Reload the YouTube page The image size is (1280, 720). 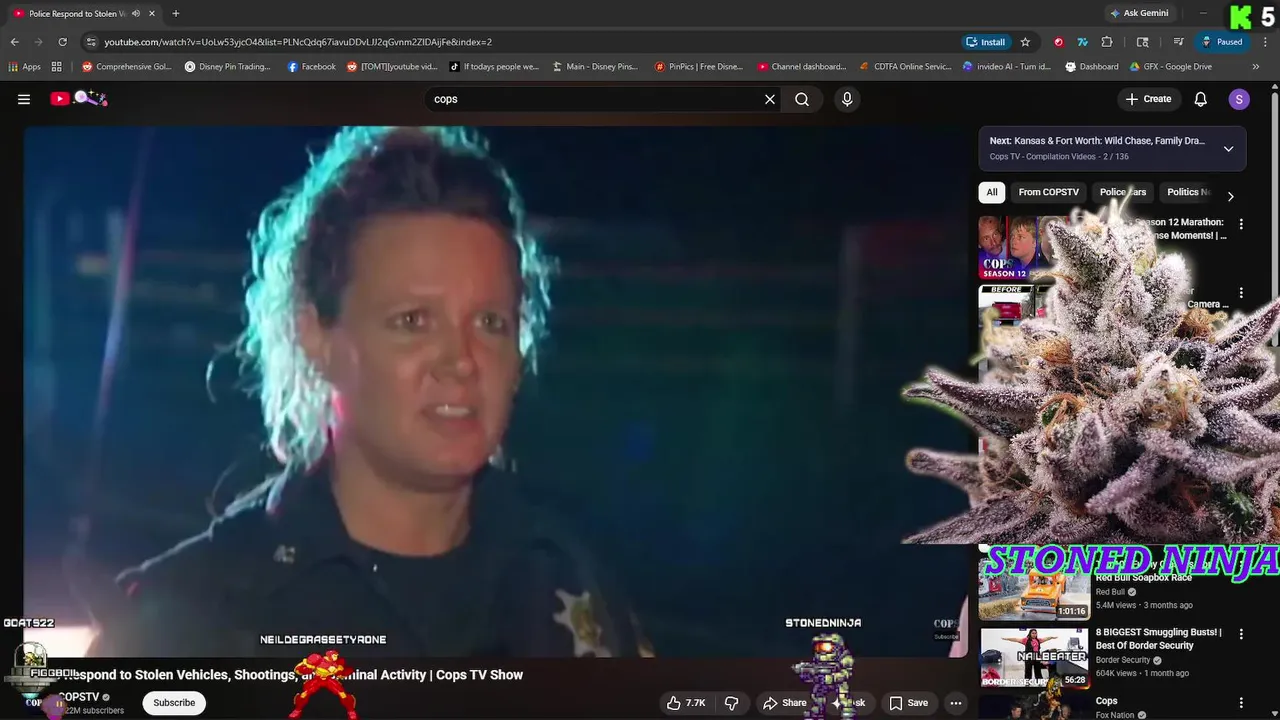pos(62,42)
